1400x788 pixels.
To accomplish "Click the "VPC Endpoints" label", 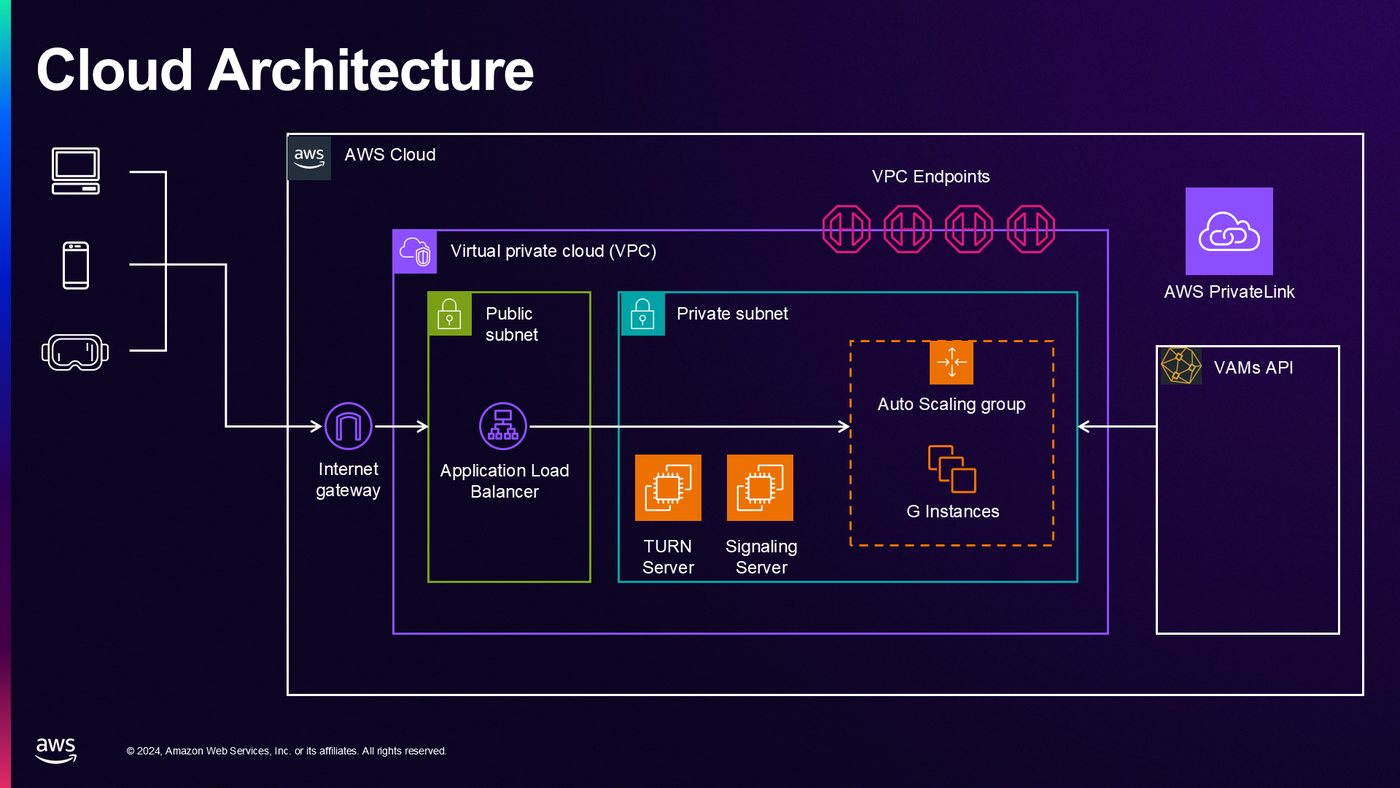I will point(931,177).
